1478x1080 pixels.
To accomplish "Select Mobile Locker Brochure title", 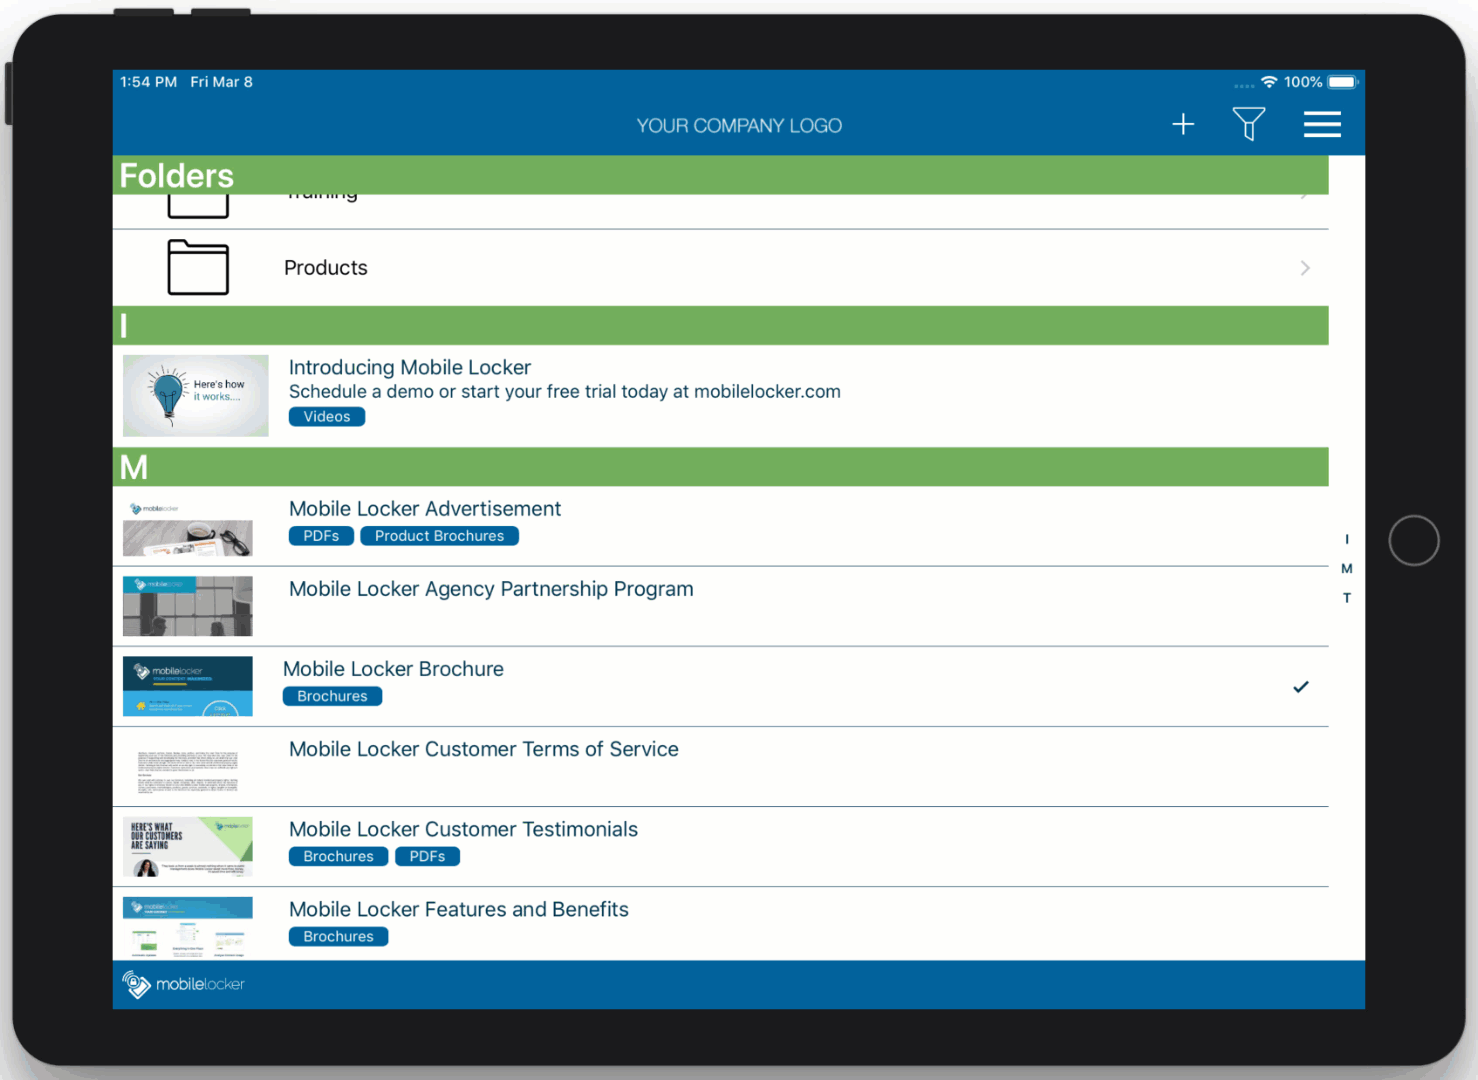I will pos(393,669).
